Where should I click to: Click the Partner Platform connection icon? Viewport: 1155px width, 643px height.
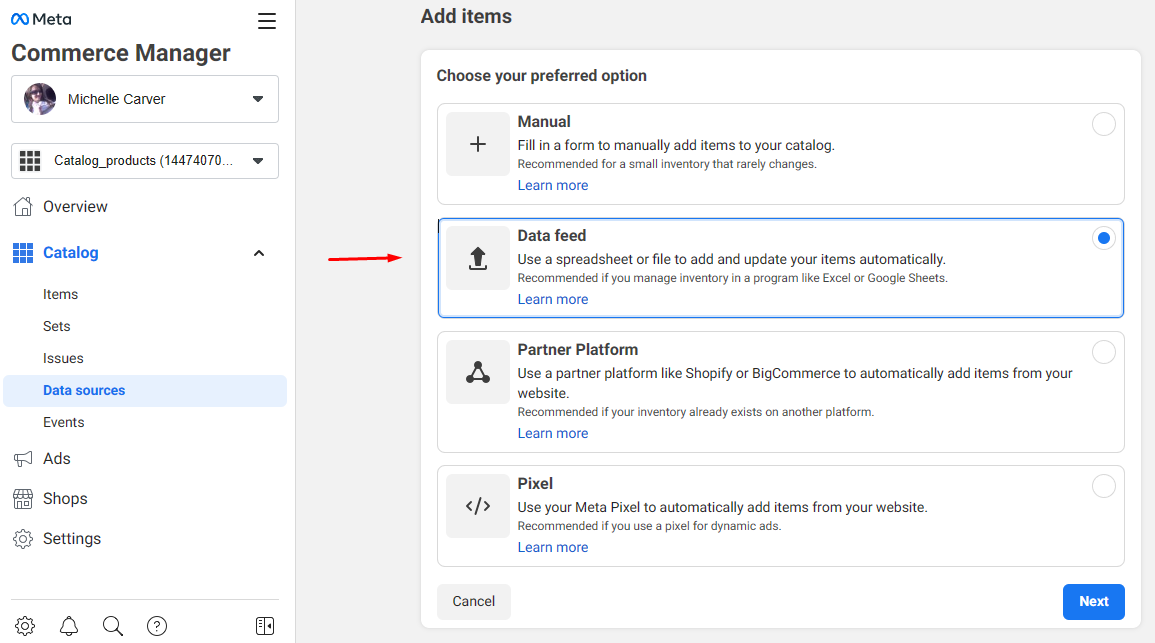pos(478,372)
